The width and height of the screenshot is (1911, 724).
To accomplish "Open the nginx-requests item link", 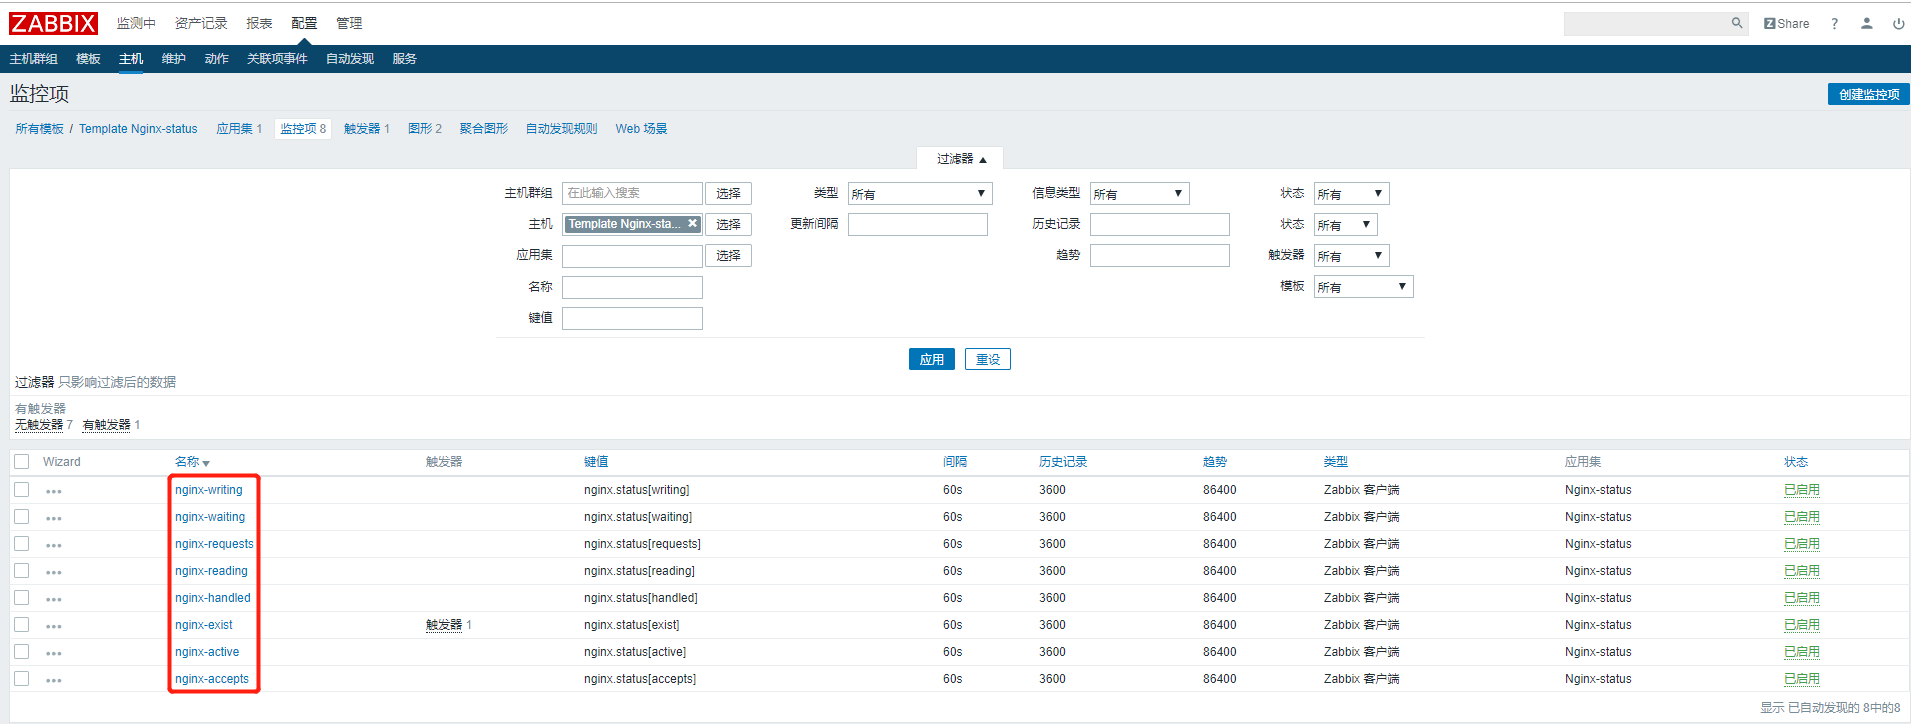I will click(x=214, y=544).
